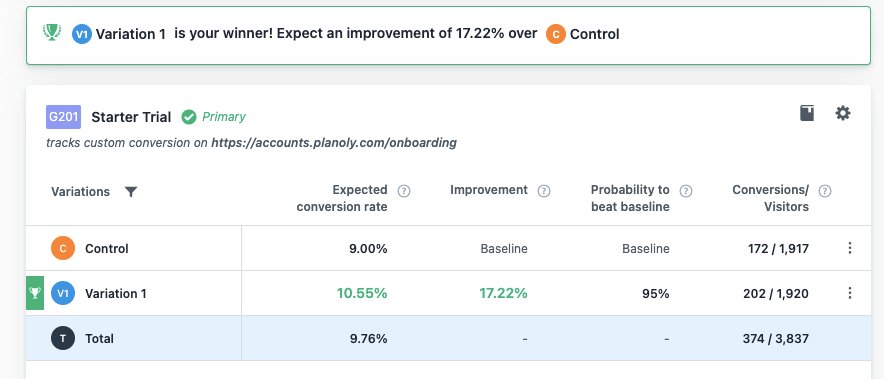Click the dark T avatar for Total row

coord(63,338)
